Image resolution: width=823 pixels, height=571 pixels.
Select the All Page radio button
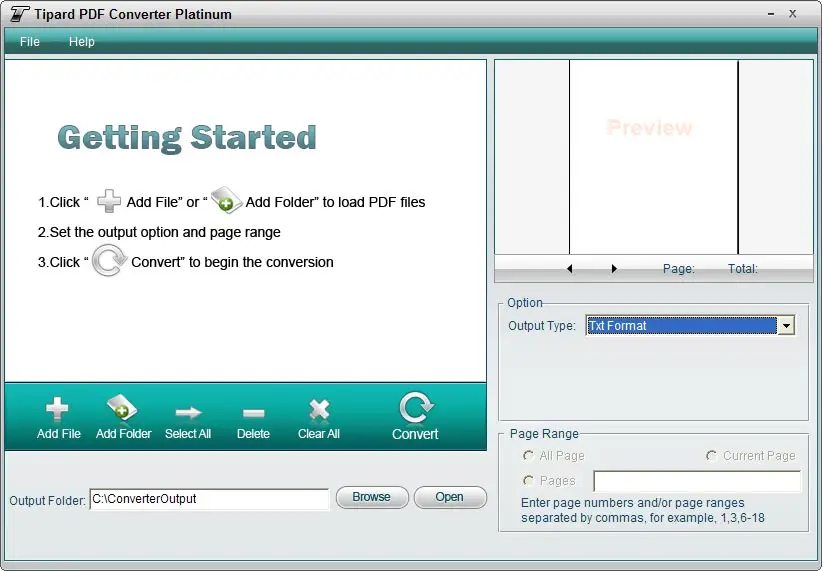click(x=529, y=456)
